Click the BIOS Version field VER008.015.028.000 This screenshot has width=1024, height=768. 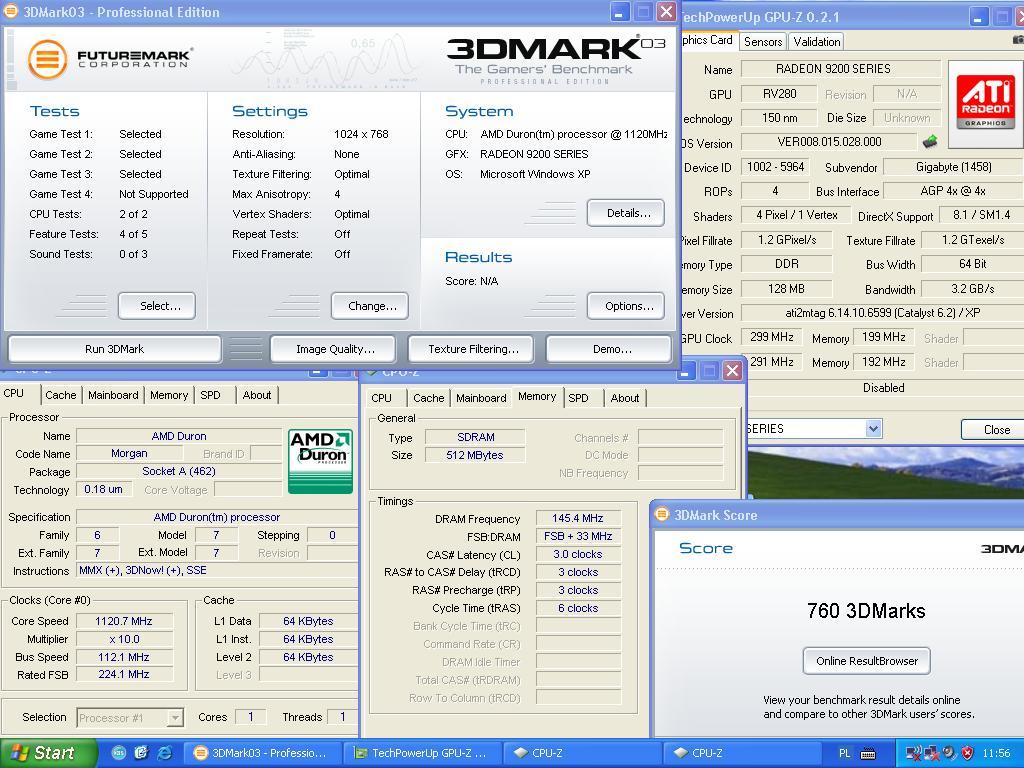pyautogui.click(x=828, y=141)
